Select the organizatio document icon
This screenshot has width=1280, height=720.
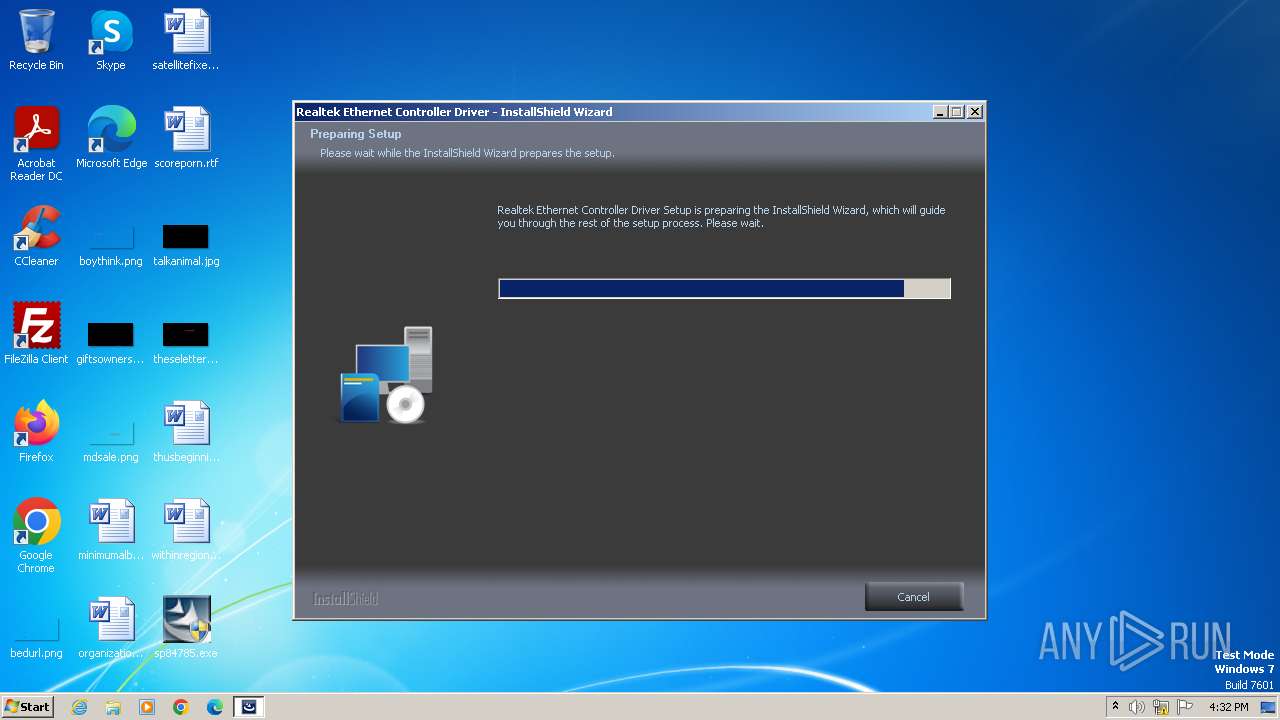pyautogui.click(x=111, y=628)
